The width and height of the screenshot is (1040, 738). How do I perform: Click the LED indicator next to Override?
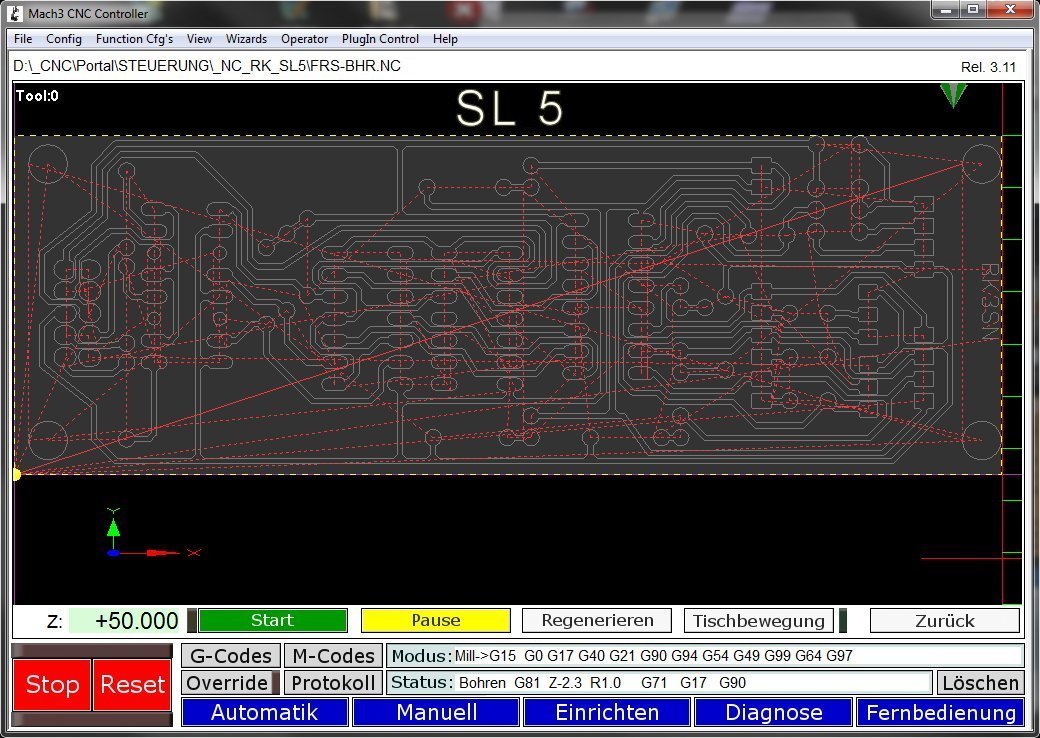tap(276, 682)
